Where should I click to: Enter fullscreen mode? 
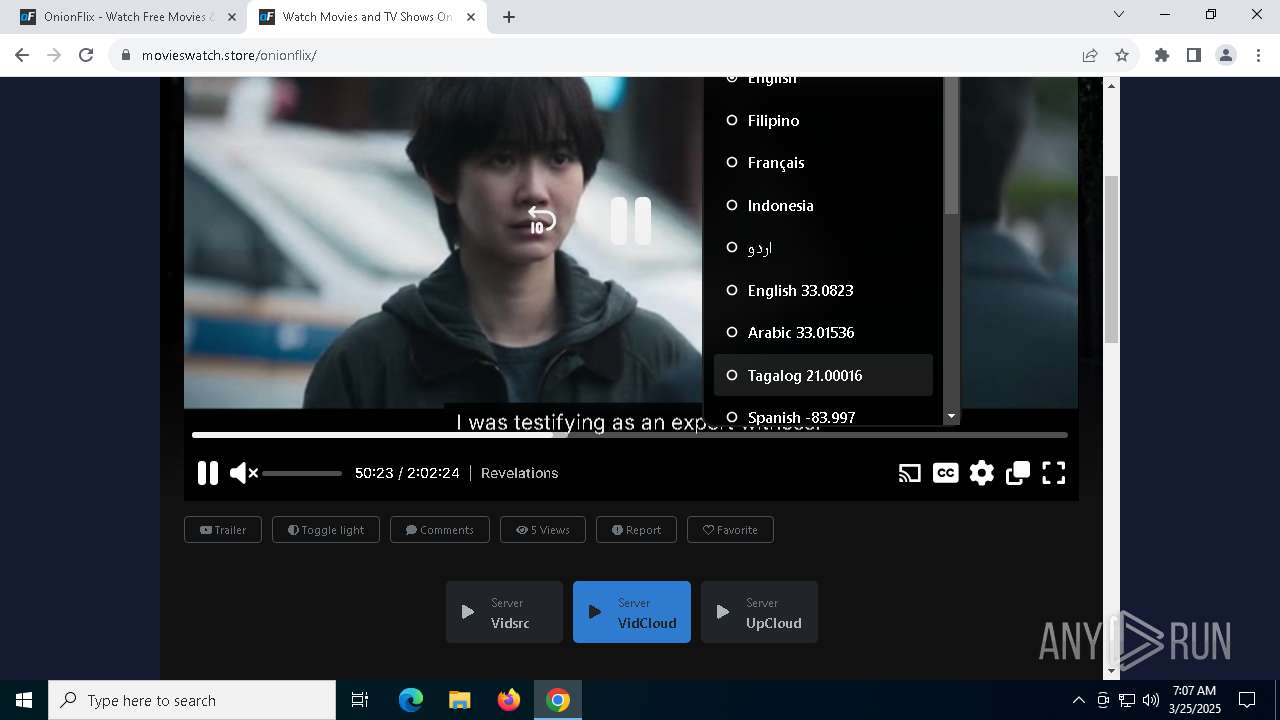click(x=1054, y=473)
